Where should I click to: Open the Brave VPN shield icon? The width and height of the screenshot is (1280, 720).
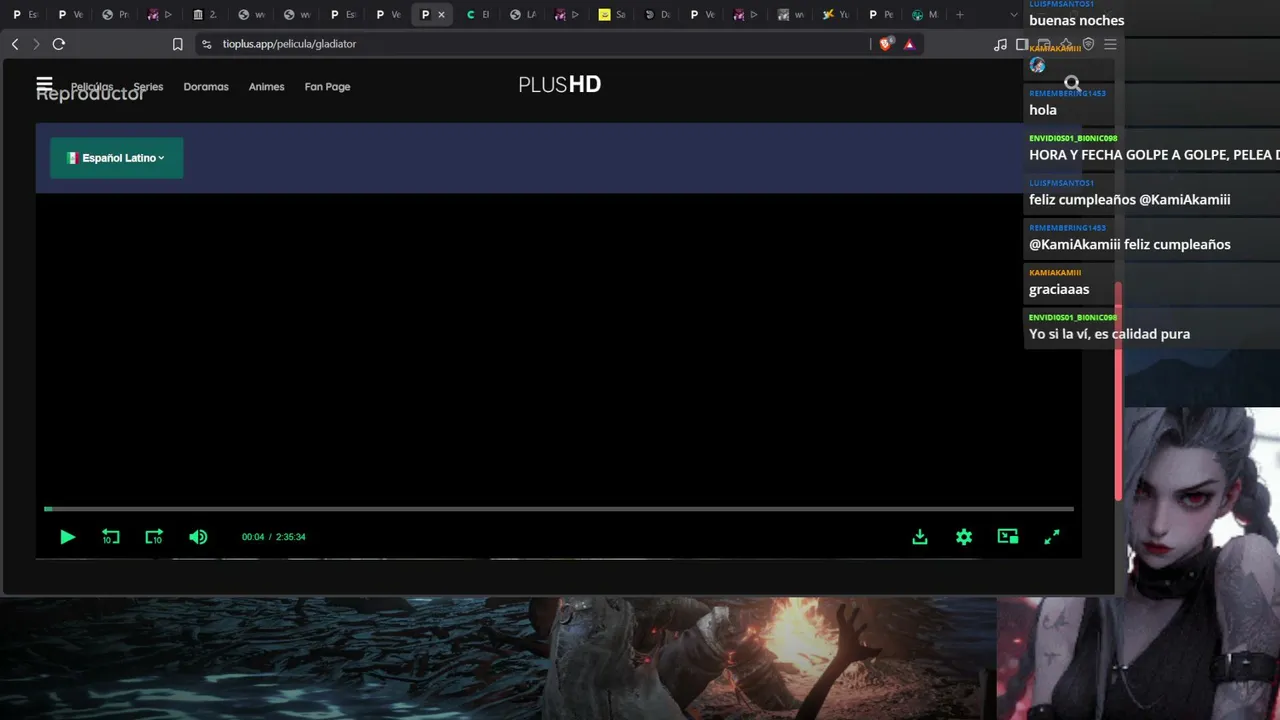click(x=1088, y=44)
